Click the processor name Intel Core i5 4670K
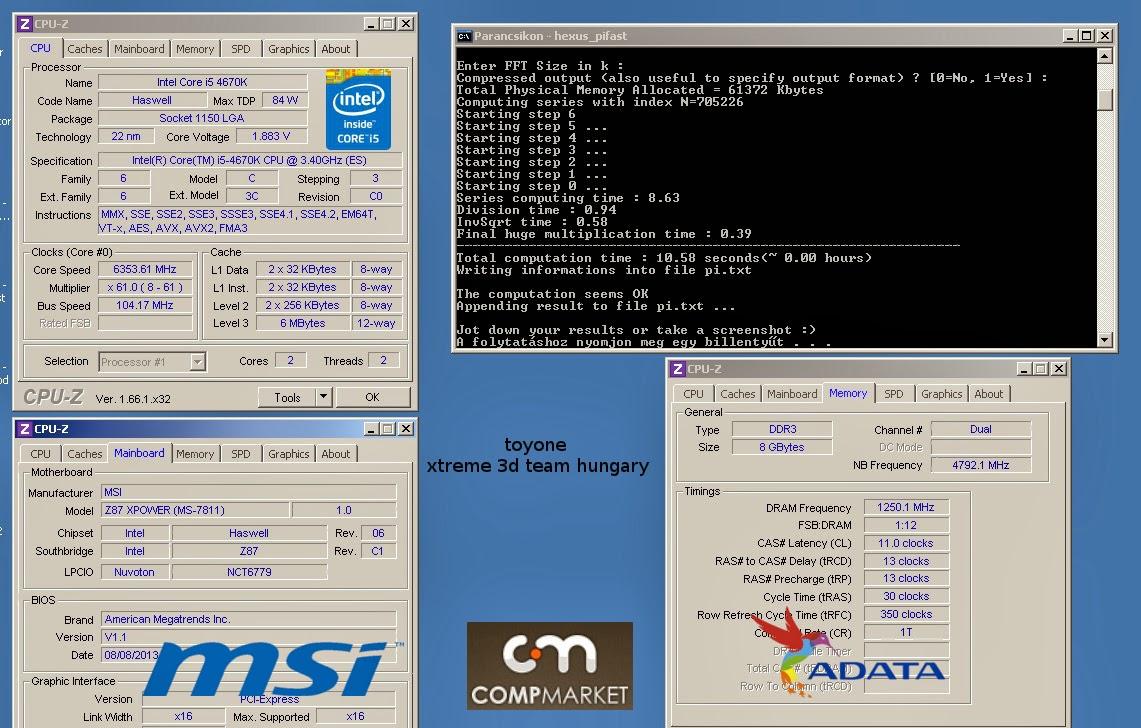The height and width of the screenshot is (728, 1141). pyautogui.click(x=202, y=82)
